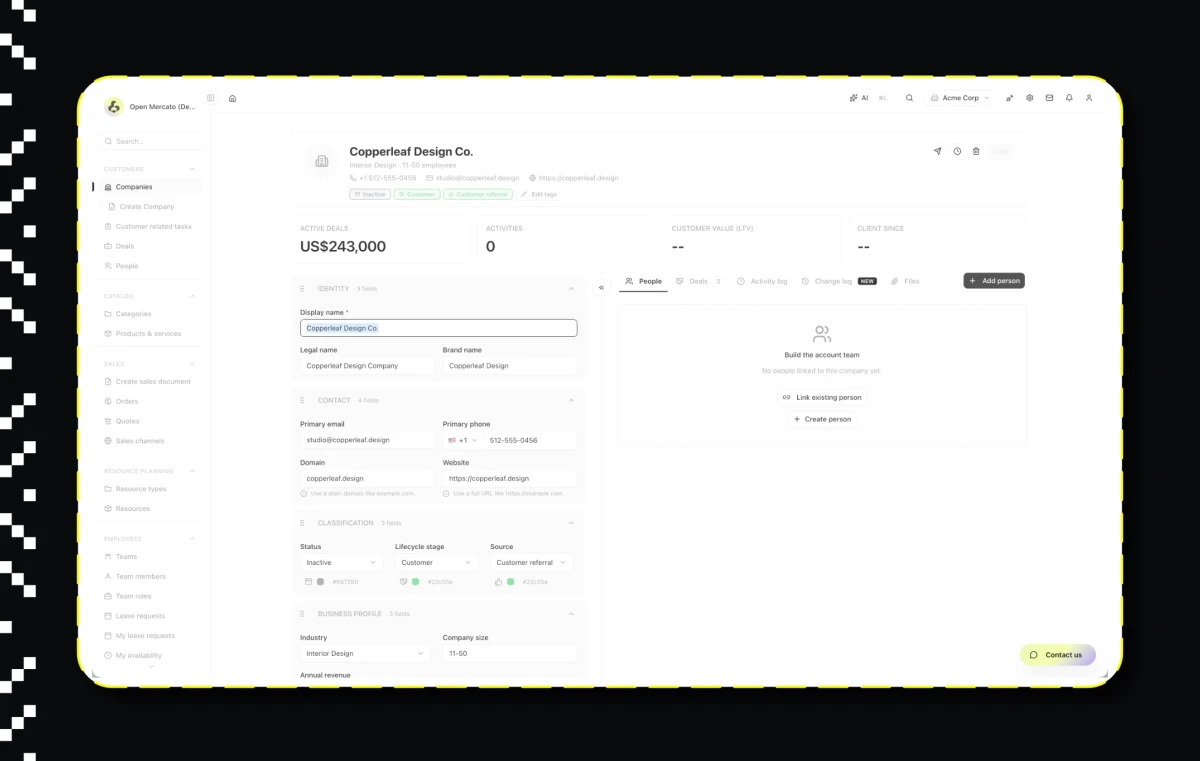Collapse the Contact section chevron
This screenshot has width=1200, height=761.
[571, 400]
